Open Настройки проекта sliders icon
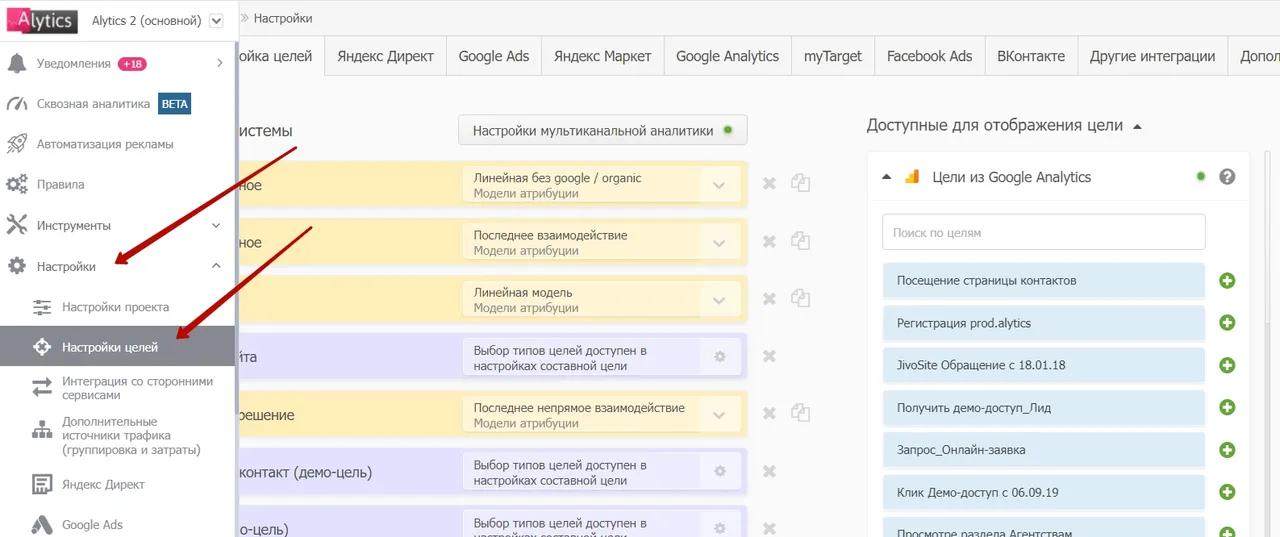This screenshot has height=537, width=1280. 42,307
